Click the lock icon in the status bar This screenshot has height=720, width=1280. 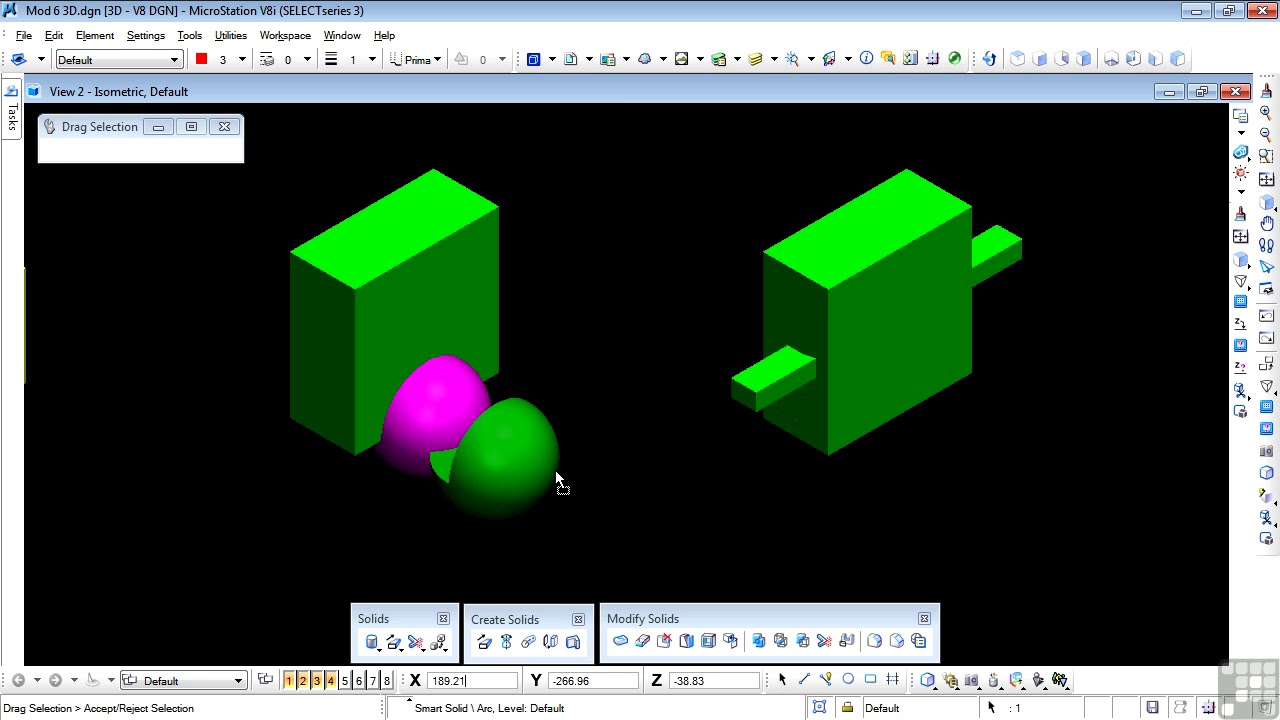[847, 708]
